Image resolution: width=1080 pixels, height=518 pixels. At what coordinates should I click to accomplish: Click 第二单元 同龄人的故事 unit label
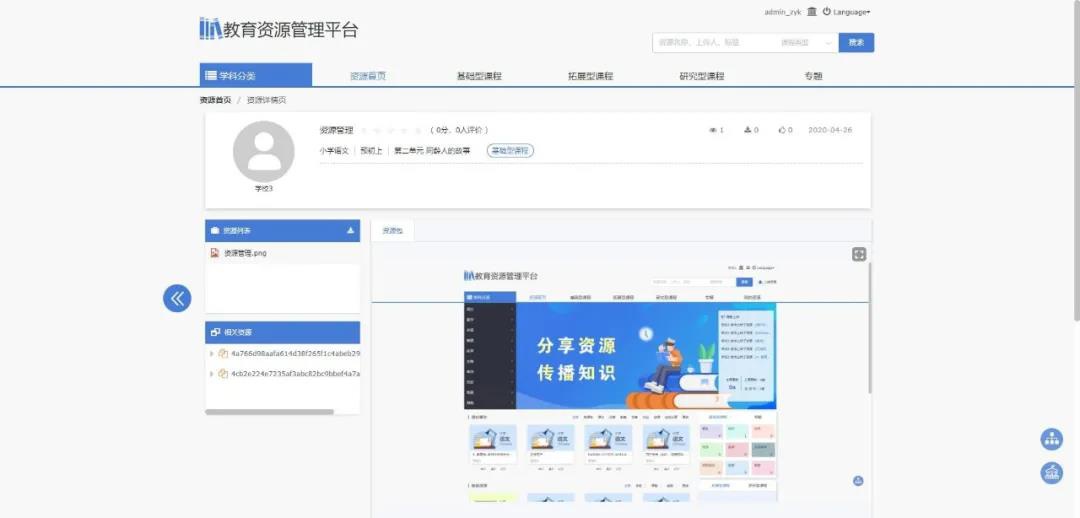click(x=432, y=150)
